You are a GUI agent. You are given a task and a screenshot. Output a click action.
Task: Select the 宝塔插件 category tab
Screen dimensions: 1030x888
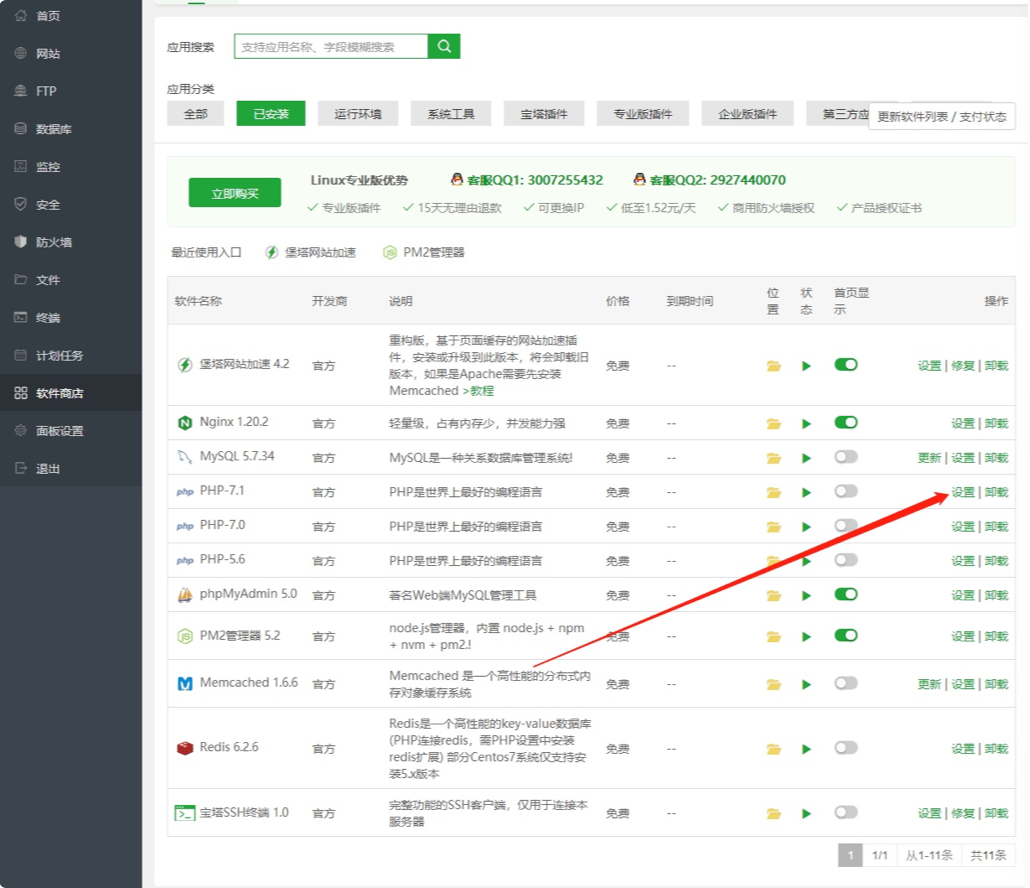click(x=544, y=114)
